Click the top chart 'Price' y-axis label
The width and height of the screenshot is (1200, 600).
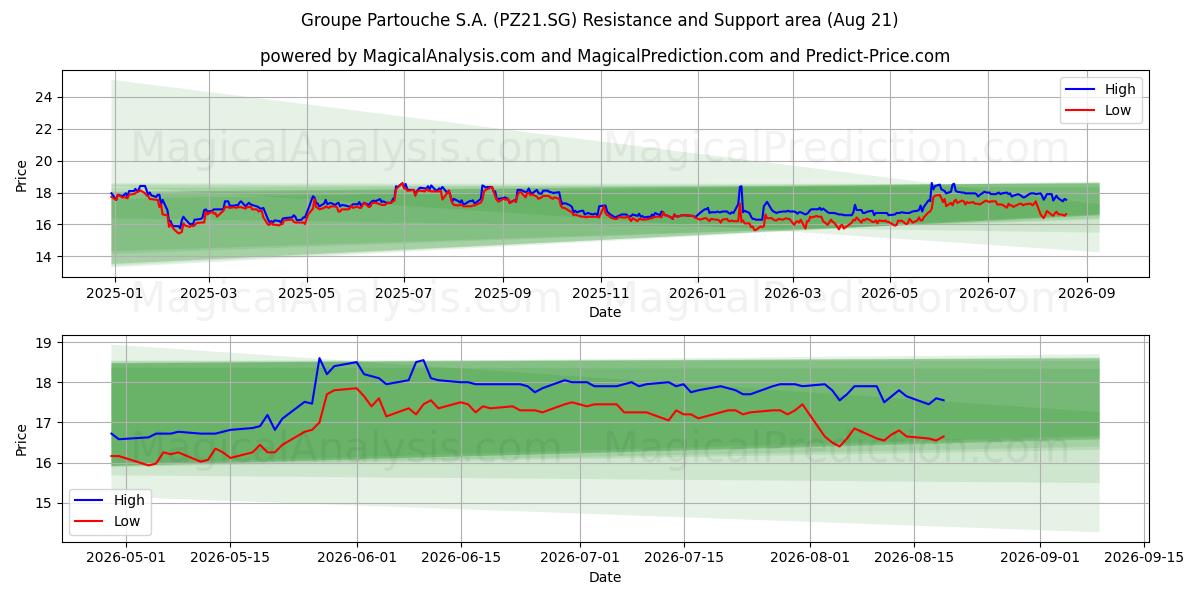click(22, 175)
